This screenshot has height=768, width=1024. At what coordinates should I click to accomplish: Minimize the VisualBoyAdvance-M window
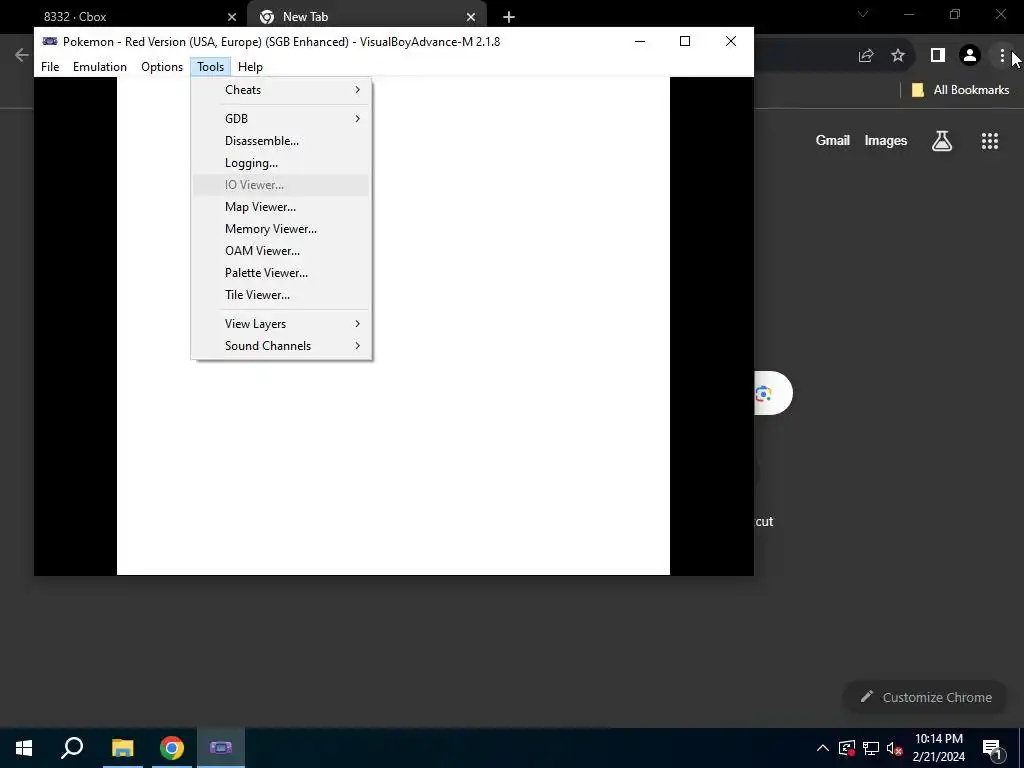point(640,41)
